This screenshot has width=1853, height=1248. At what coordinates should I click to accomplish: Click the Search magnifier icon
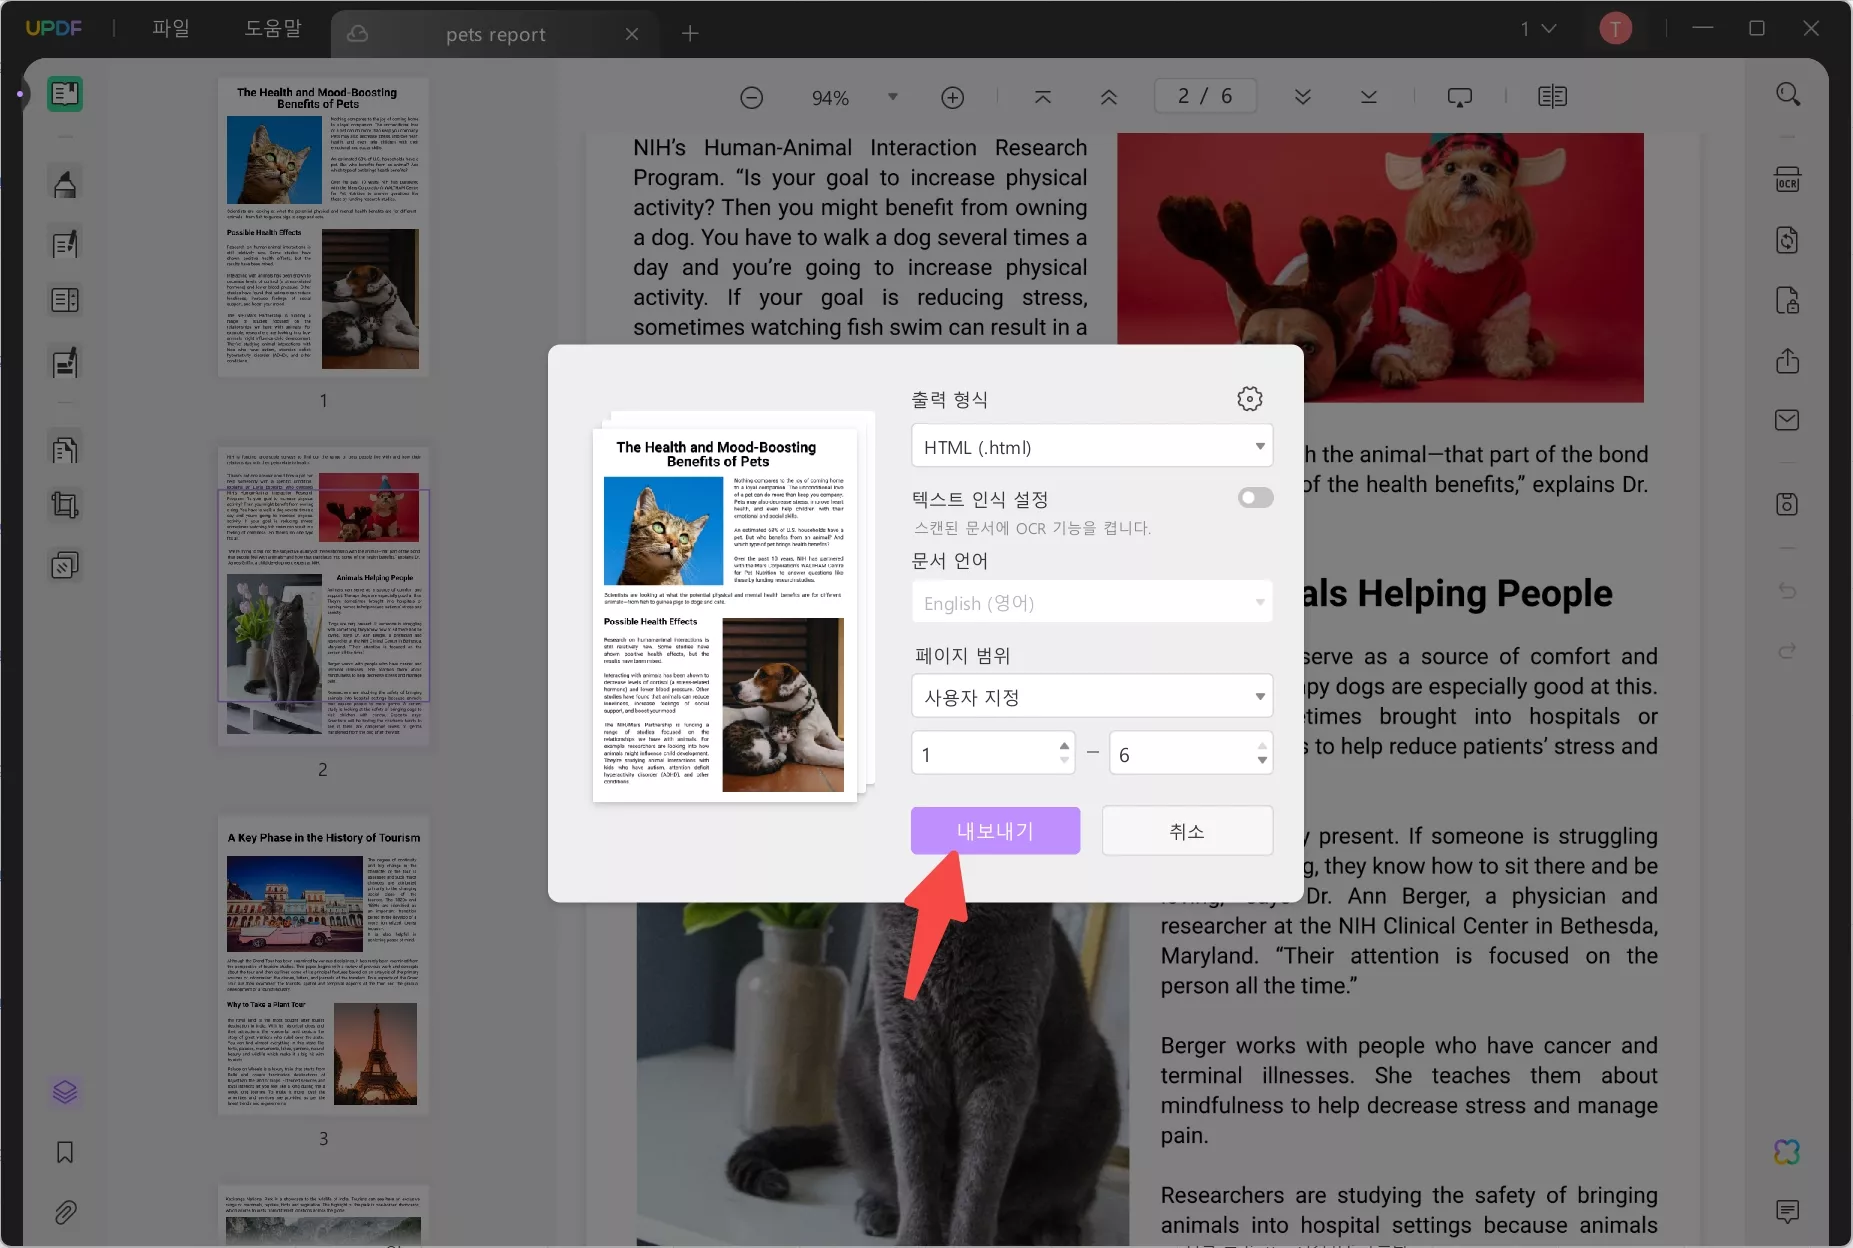(1788, 94)
